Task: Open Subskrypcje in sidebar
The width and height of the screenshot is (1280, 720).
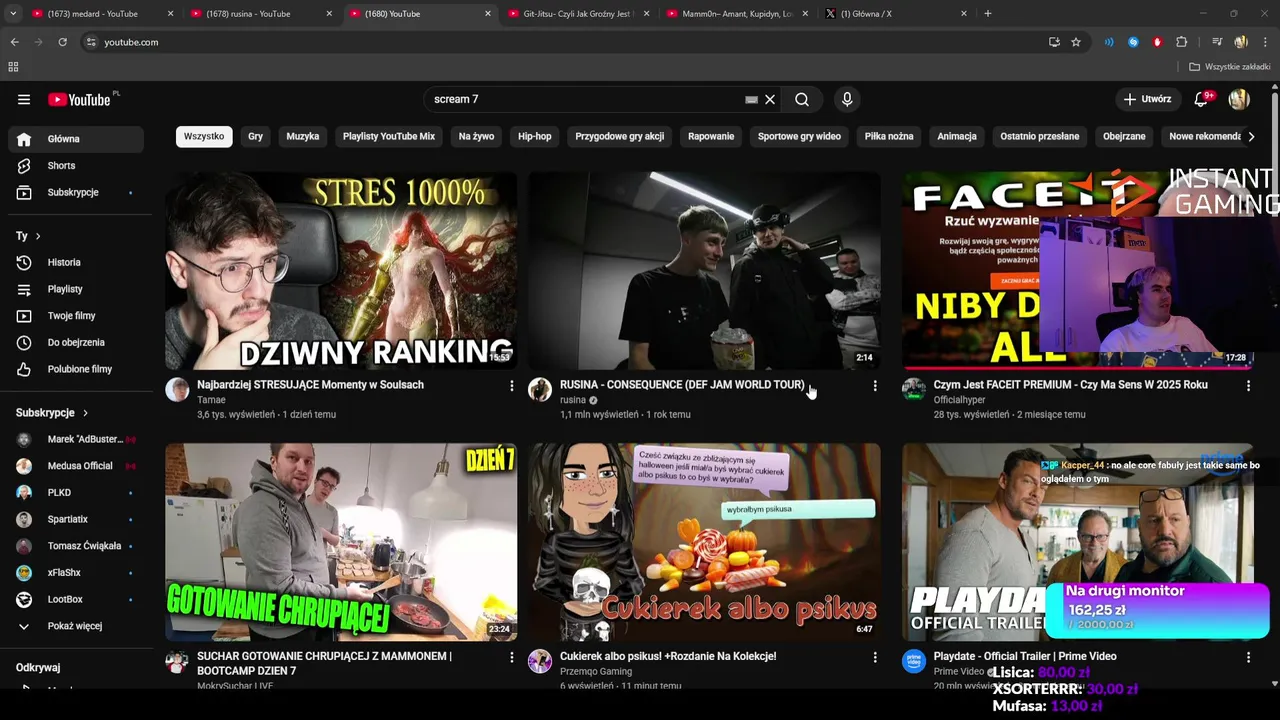Action: [x=76, y=192]
